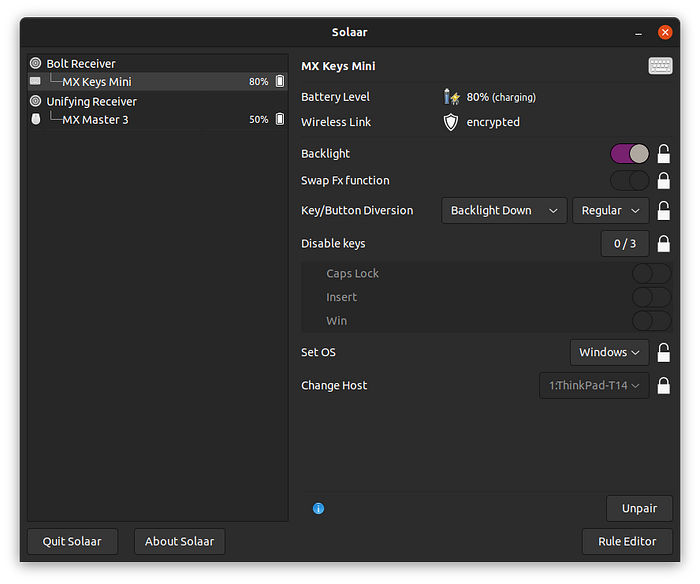This screenshot has width=700, height=584.
Task: Close the Solaar window
Action: click(665, 32)
